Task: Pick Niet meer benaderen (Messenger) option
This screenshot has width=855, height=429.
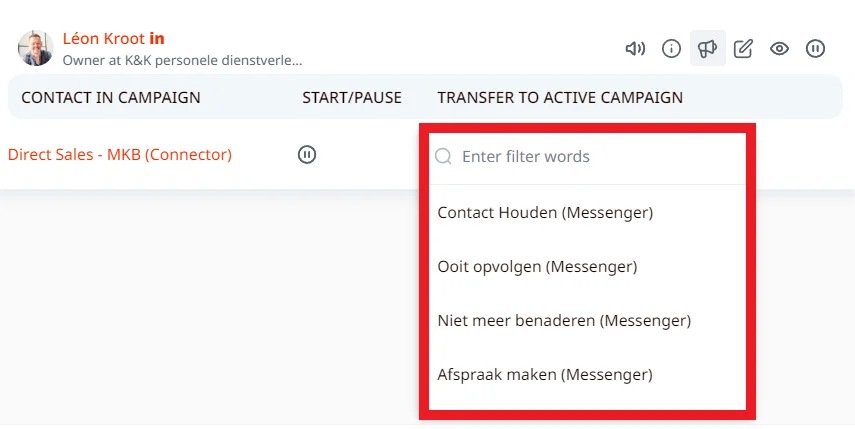Action: pos(564,320)
